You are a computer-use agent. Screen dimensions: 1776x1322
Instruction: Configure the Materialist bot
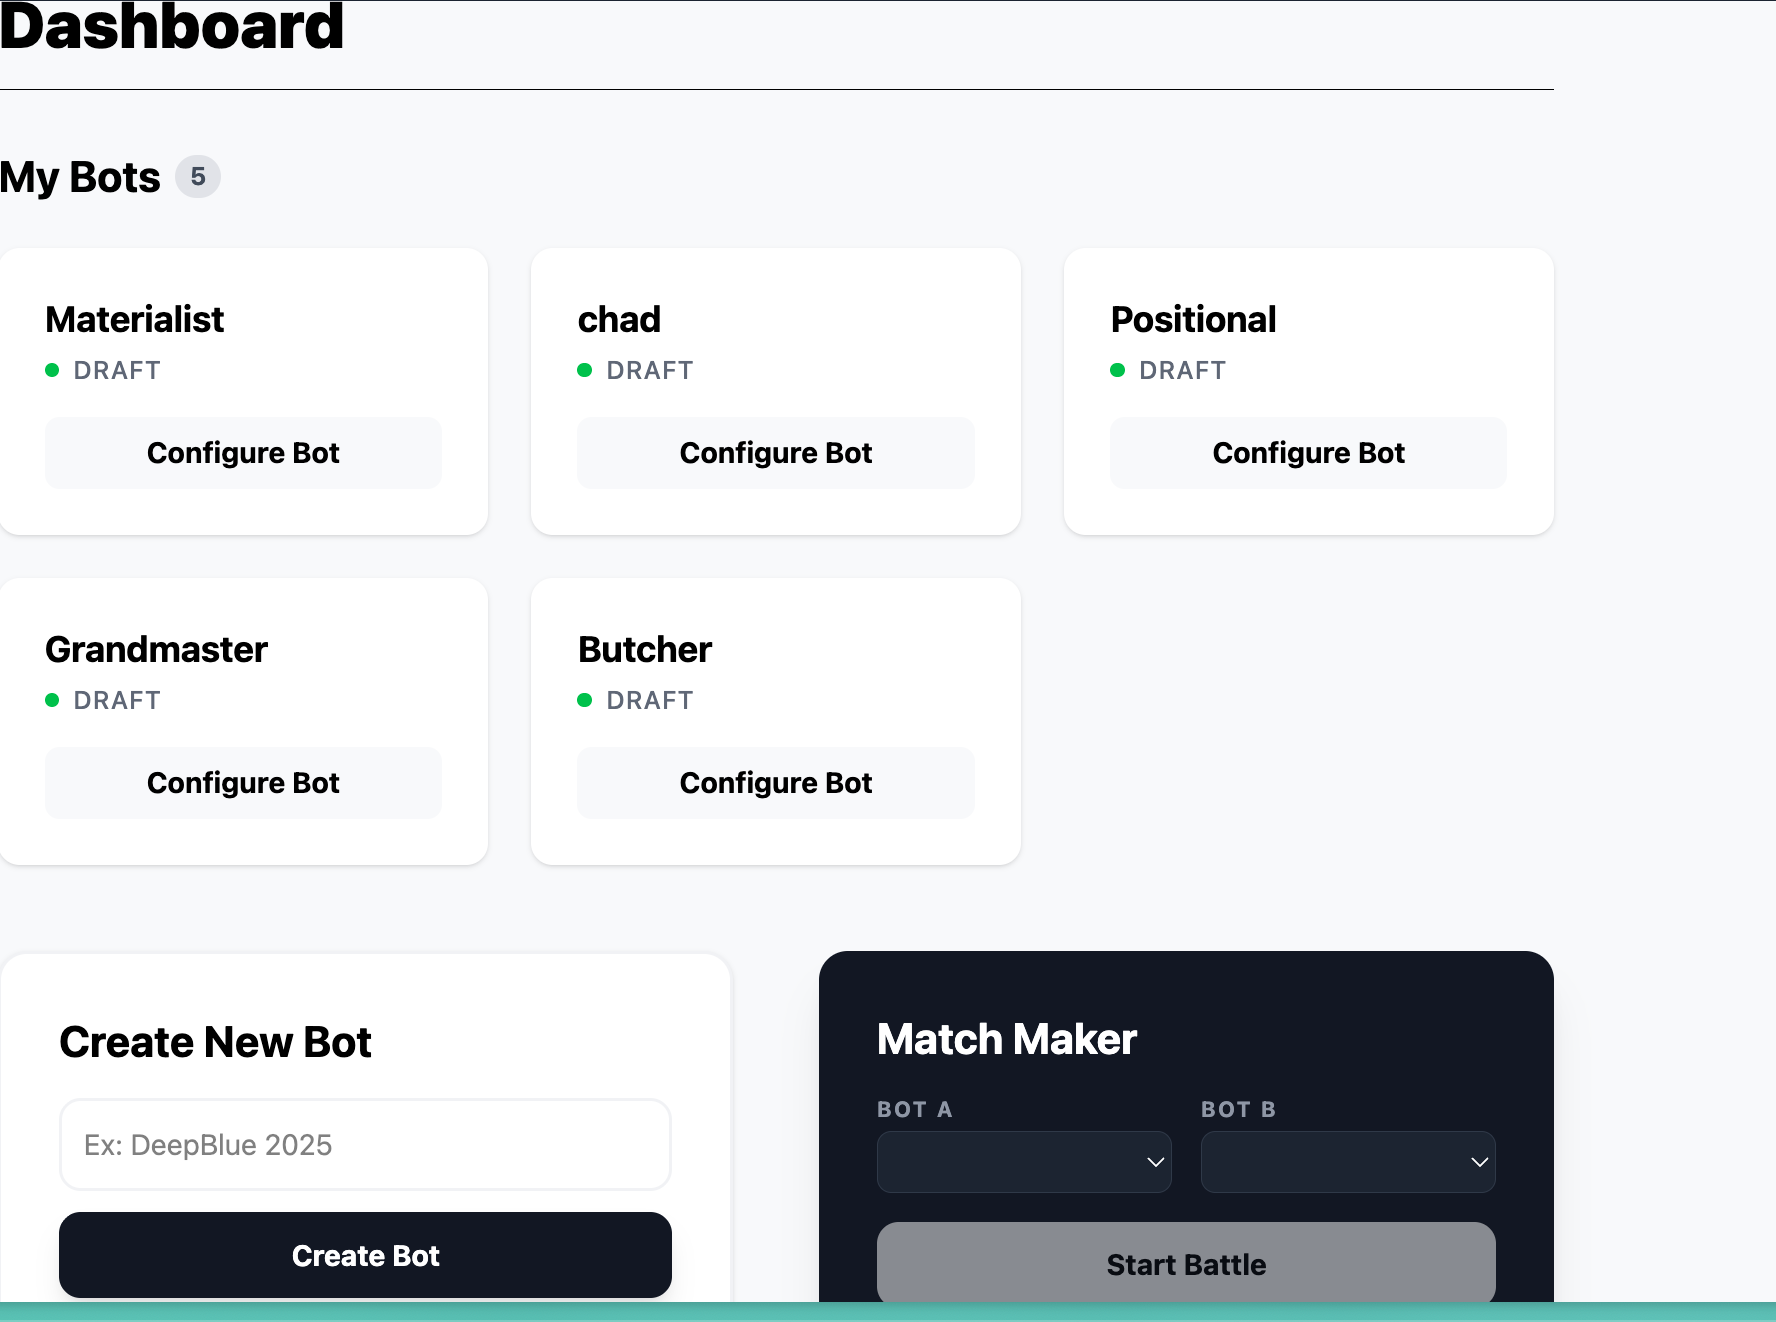(243, 453)
